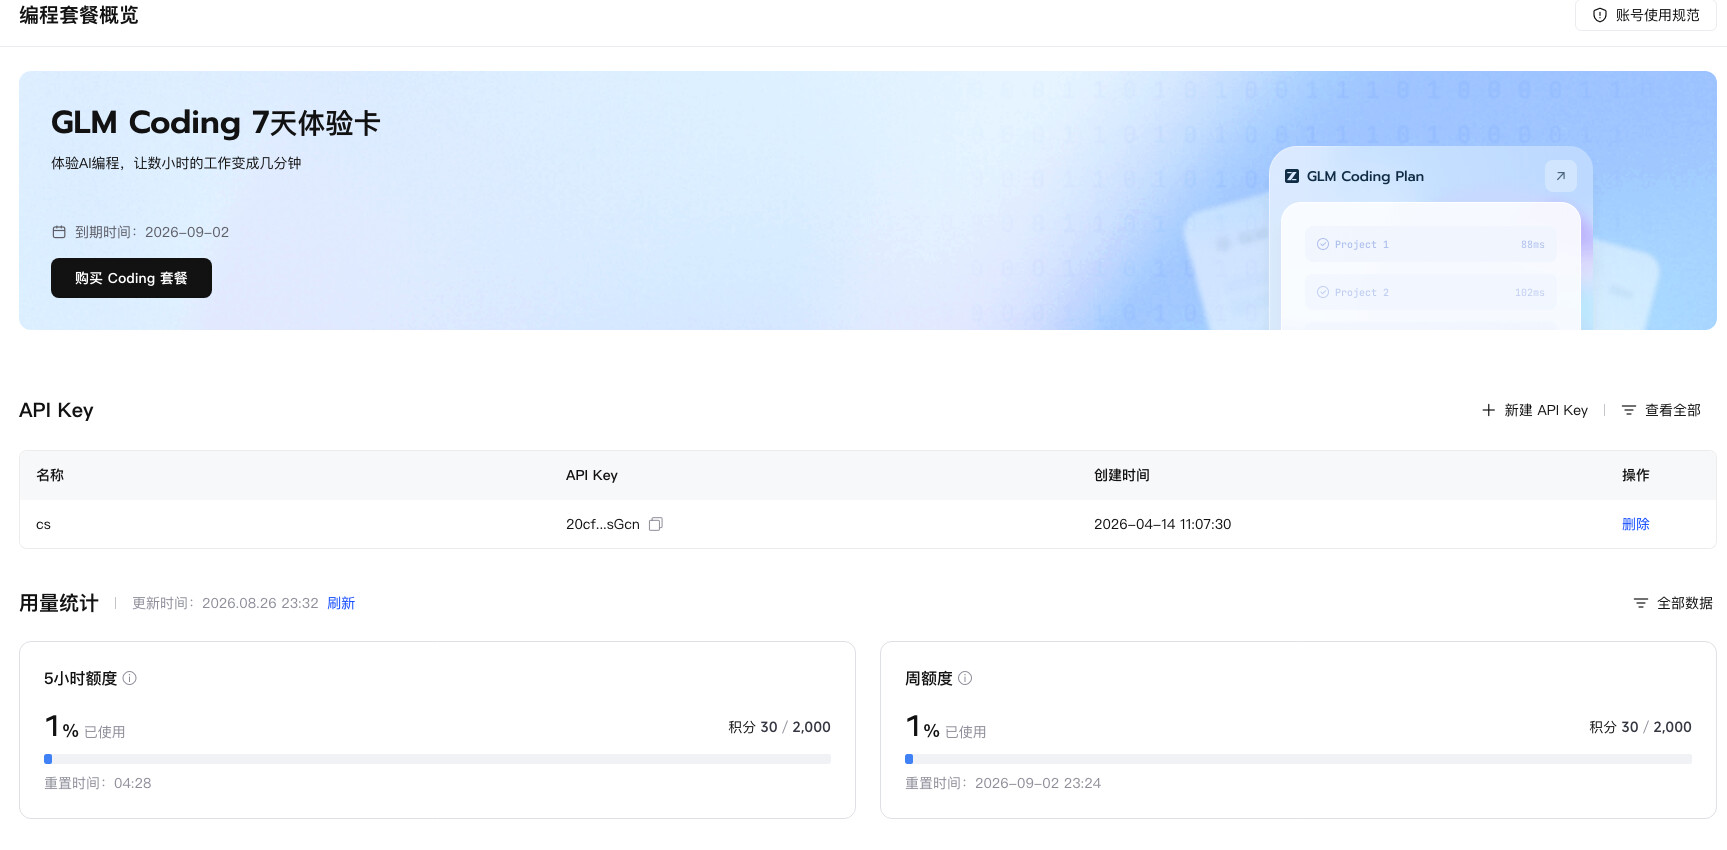Viewport: 1727px width, 850px height.
Task: Click the Project 2 check icon
Action: click(x=1323, y=292)
